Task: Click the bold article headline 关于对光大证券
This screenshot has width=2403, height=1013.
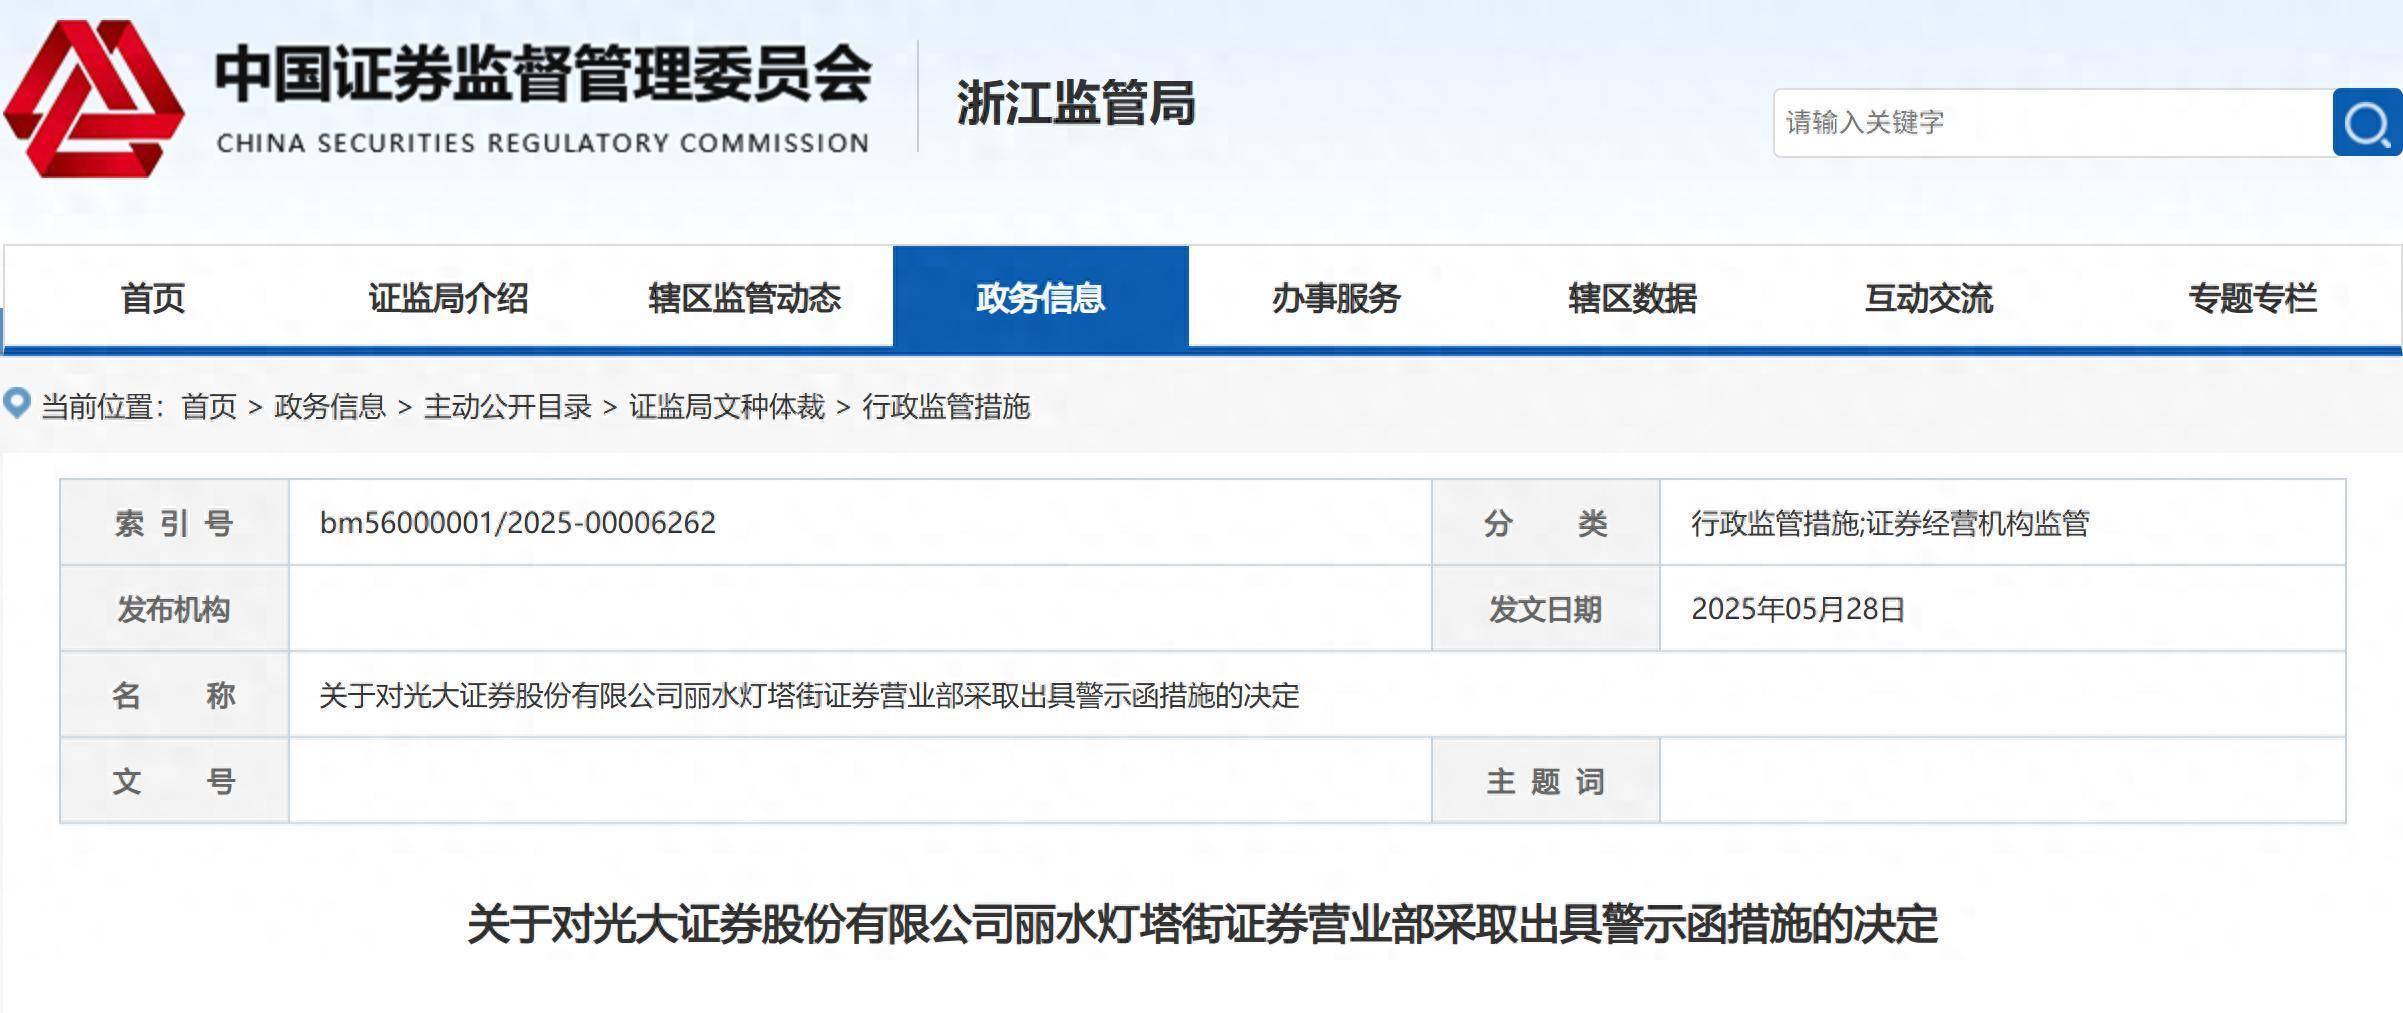Action: coord(1203,923)
